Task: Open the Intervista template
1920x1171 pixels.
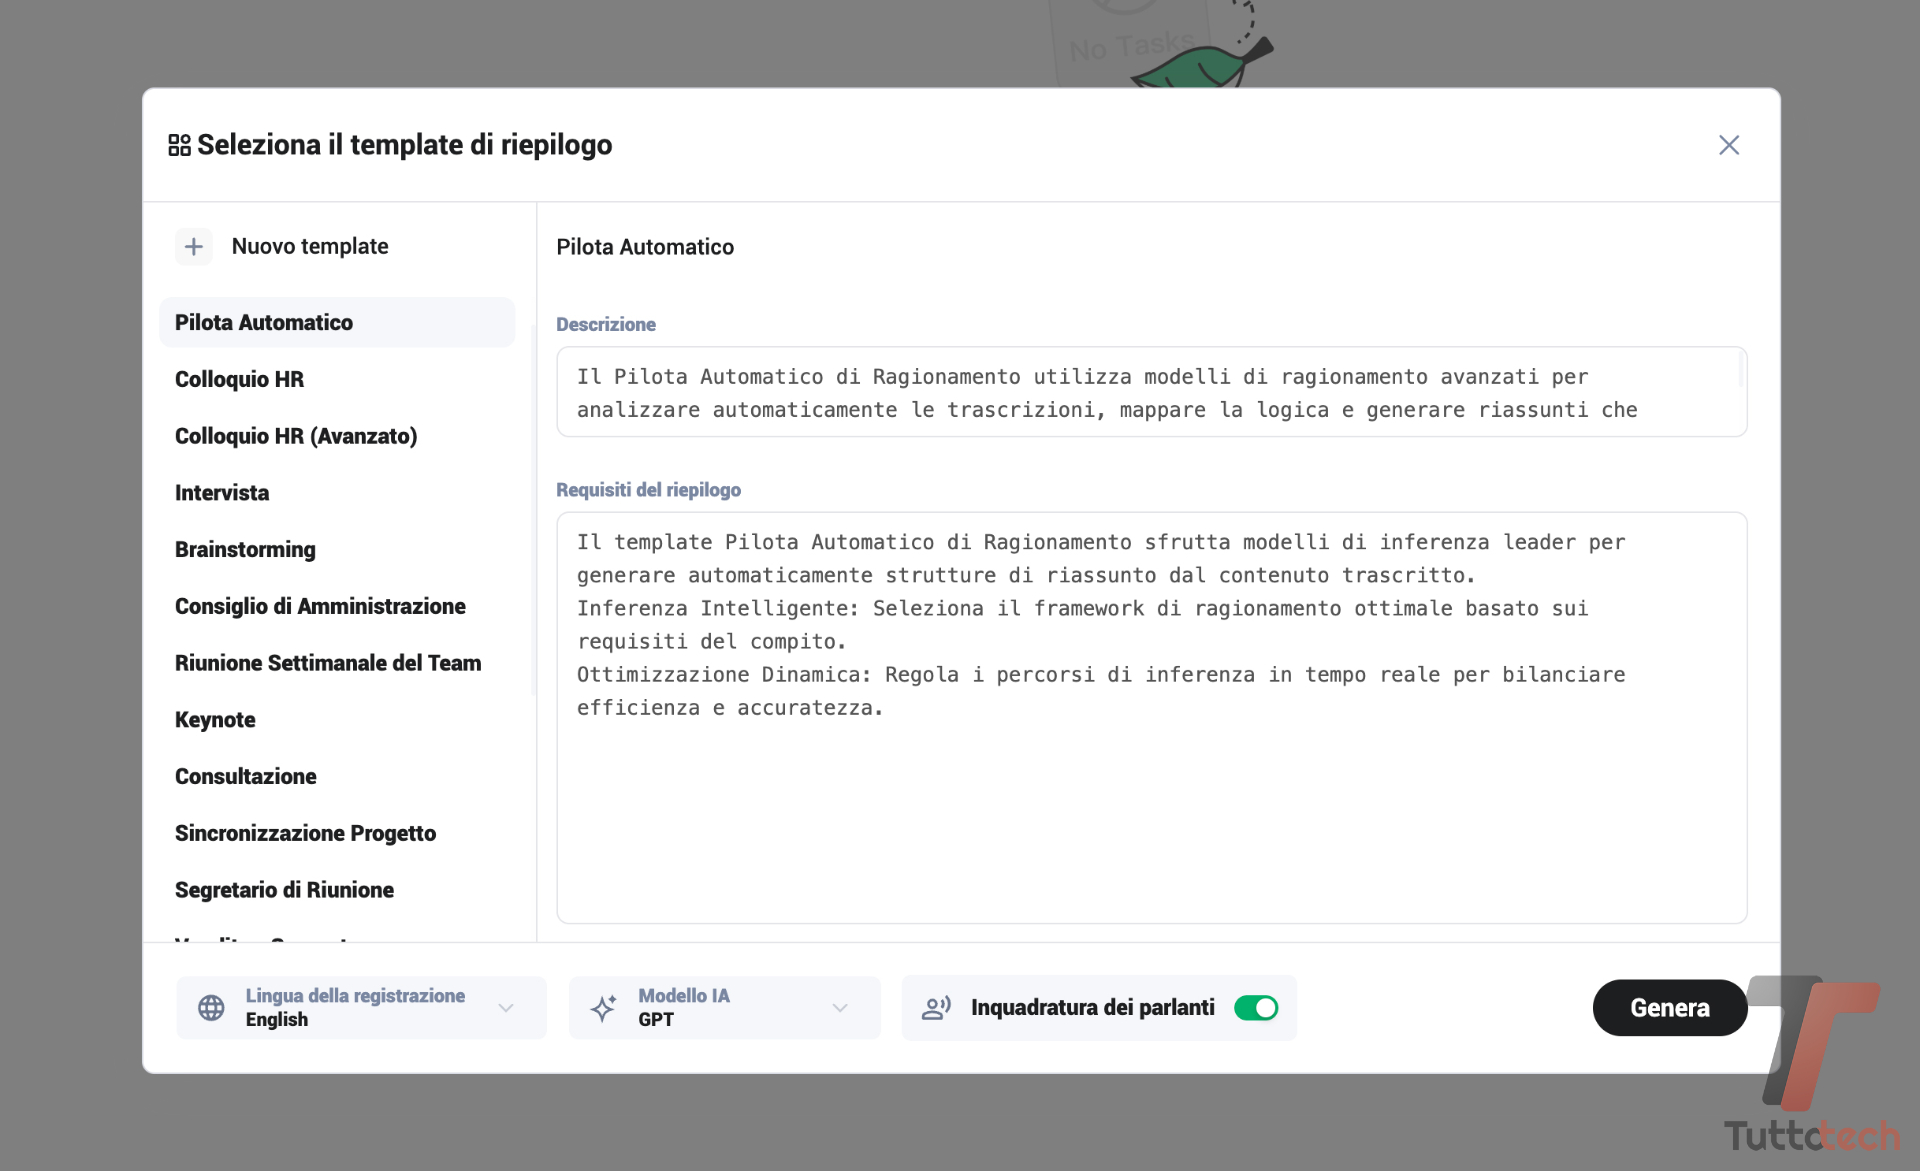Action: point(222,493)
